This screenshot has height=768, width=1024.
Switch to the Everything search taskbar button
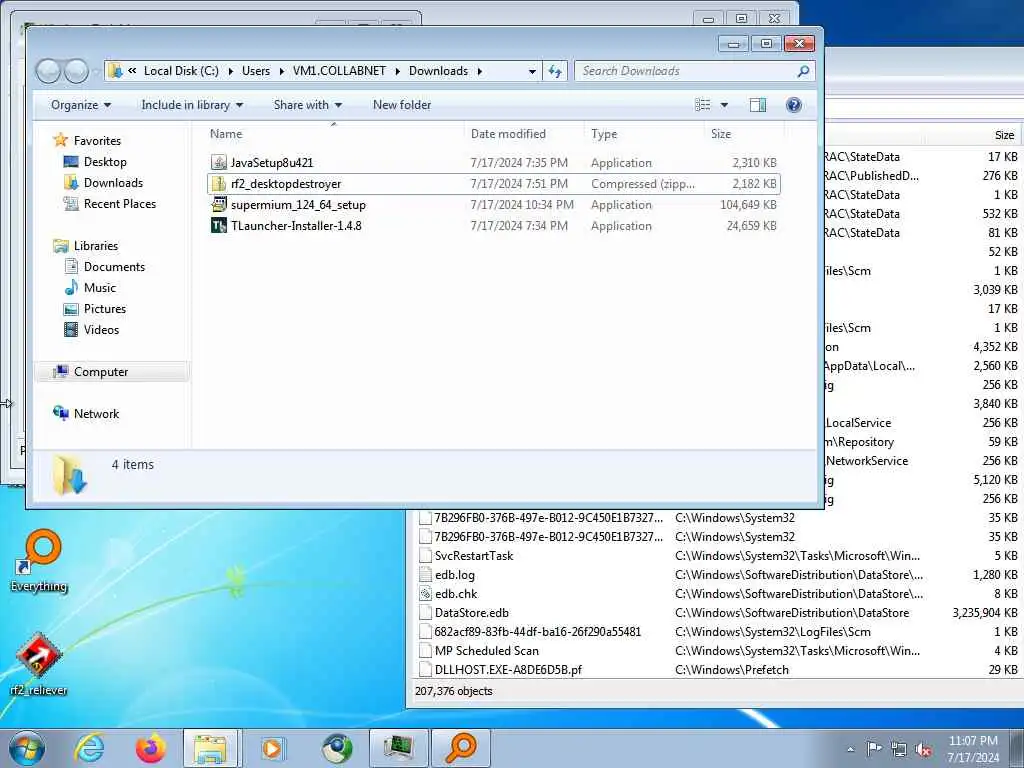[x=460, y=748]
